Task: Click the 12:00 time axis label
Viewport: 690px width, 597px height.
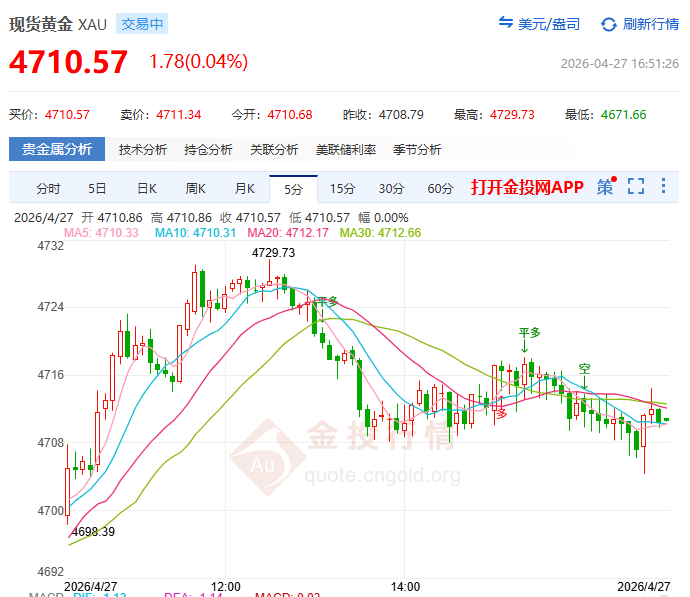Action: pyautogui.click(x=226, y=587)
